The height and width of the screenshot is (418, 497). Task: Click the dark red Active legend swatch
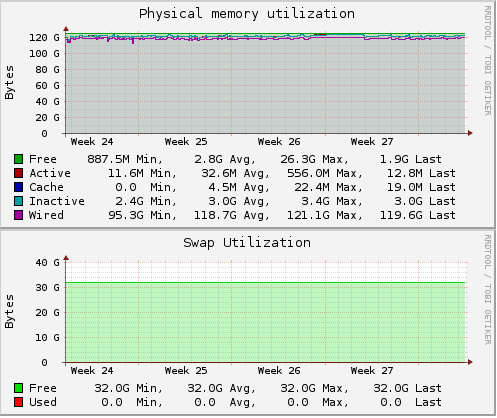(18, 173)
